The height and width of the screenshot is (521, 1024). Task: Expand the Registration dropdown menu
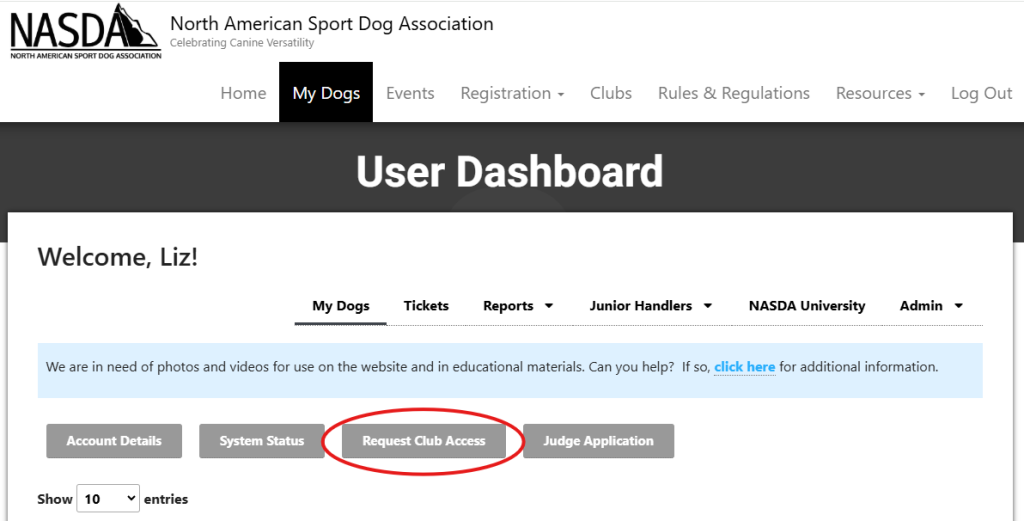coord(512,93)
